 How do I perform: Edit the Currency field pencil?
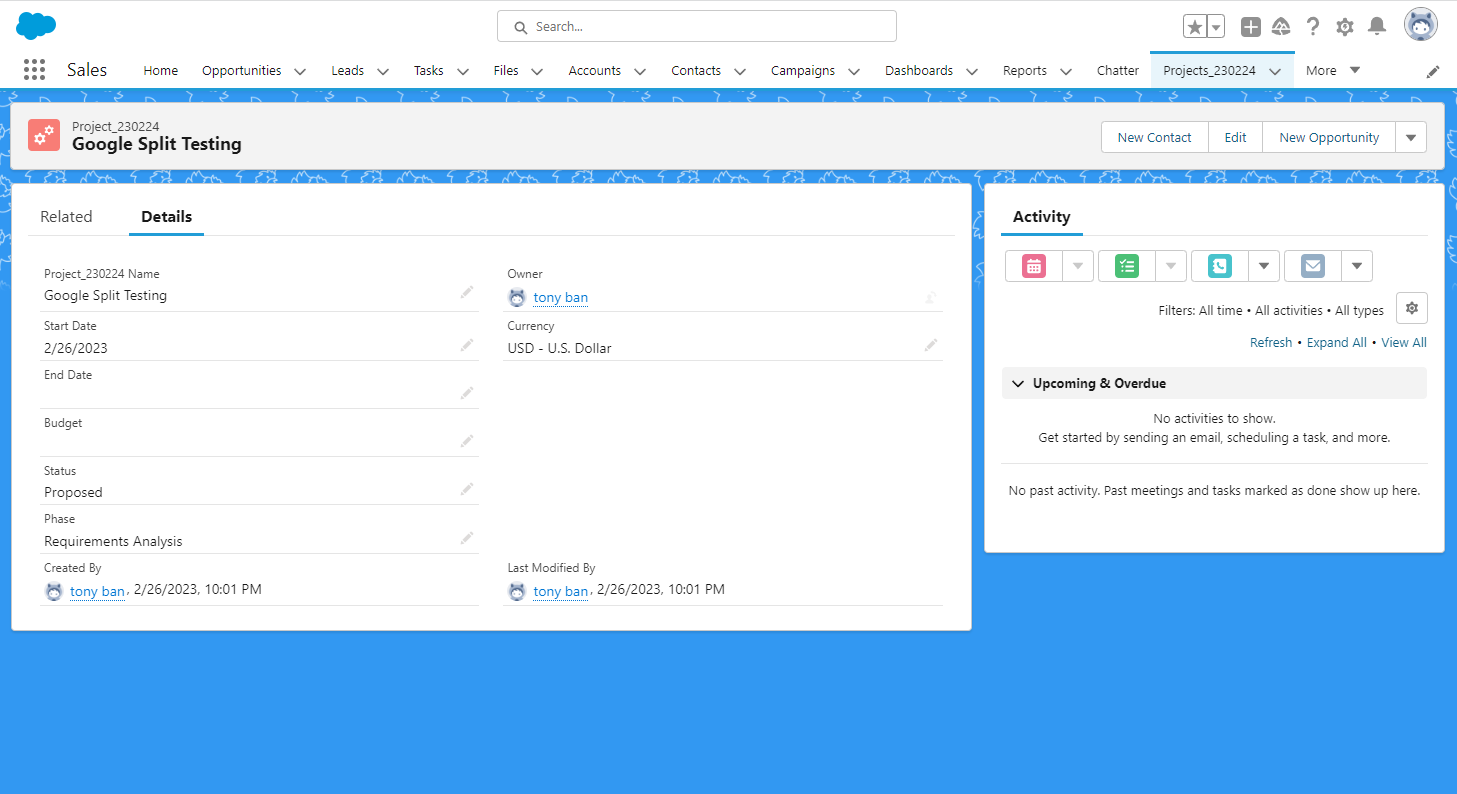pos(931,345)
